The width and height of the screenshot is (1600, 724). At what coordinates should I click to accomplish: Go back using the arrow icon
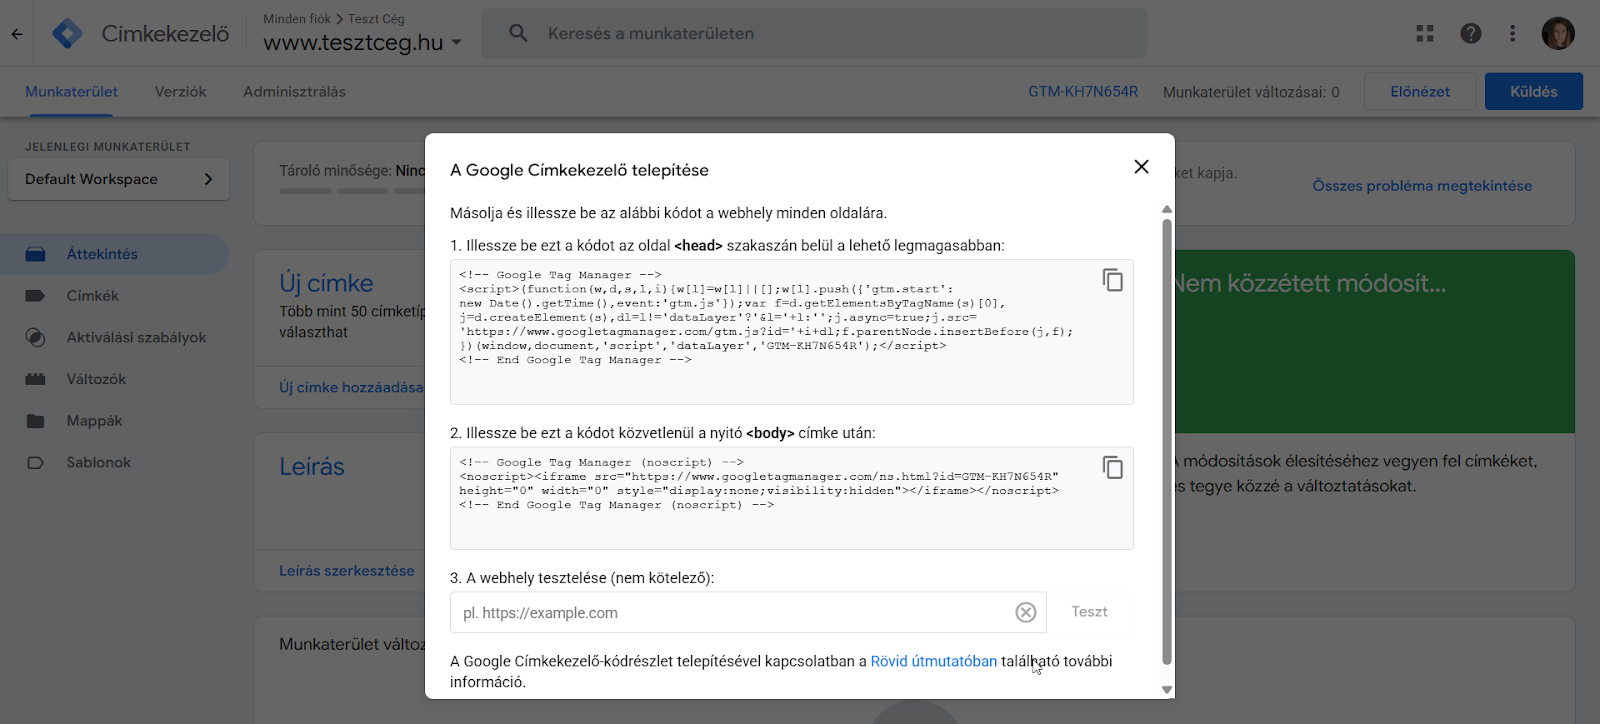[17, 33]
